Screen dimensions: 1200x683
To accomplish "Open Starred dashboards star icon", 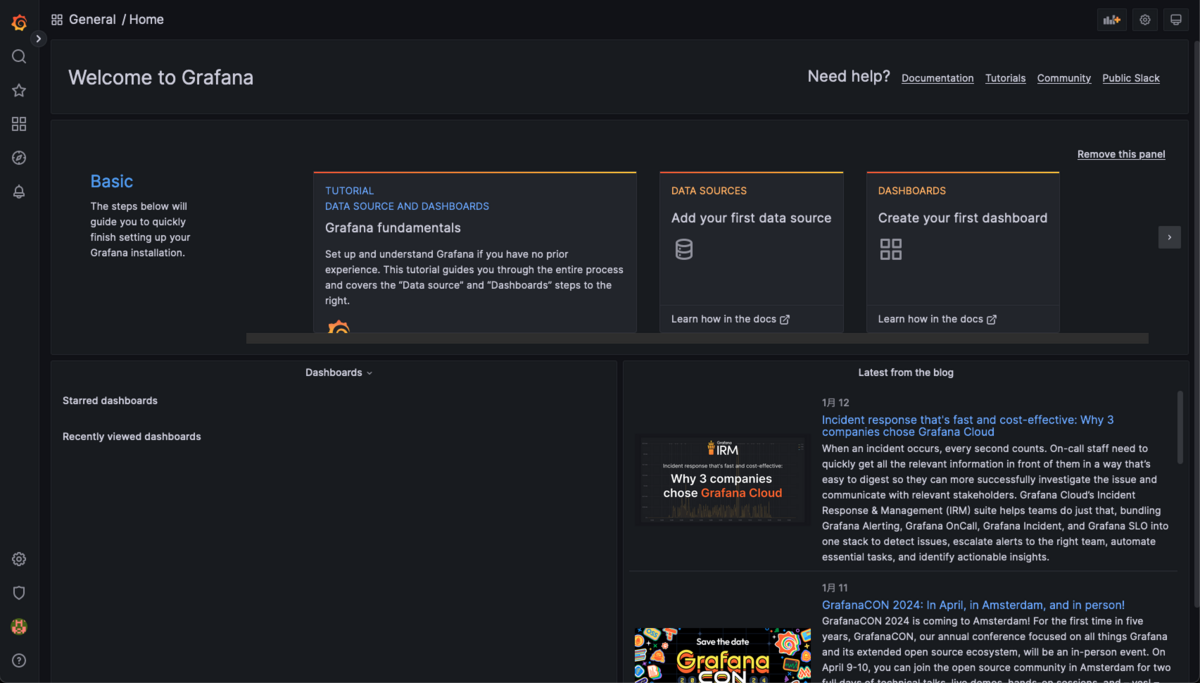I will click(19, 90).
